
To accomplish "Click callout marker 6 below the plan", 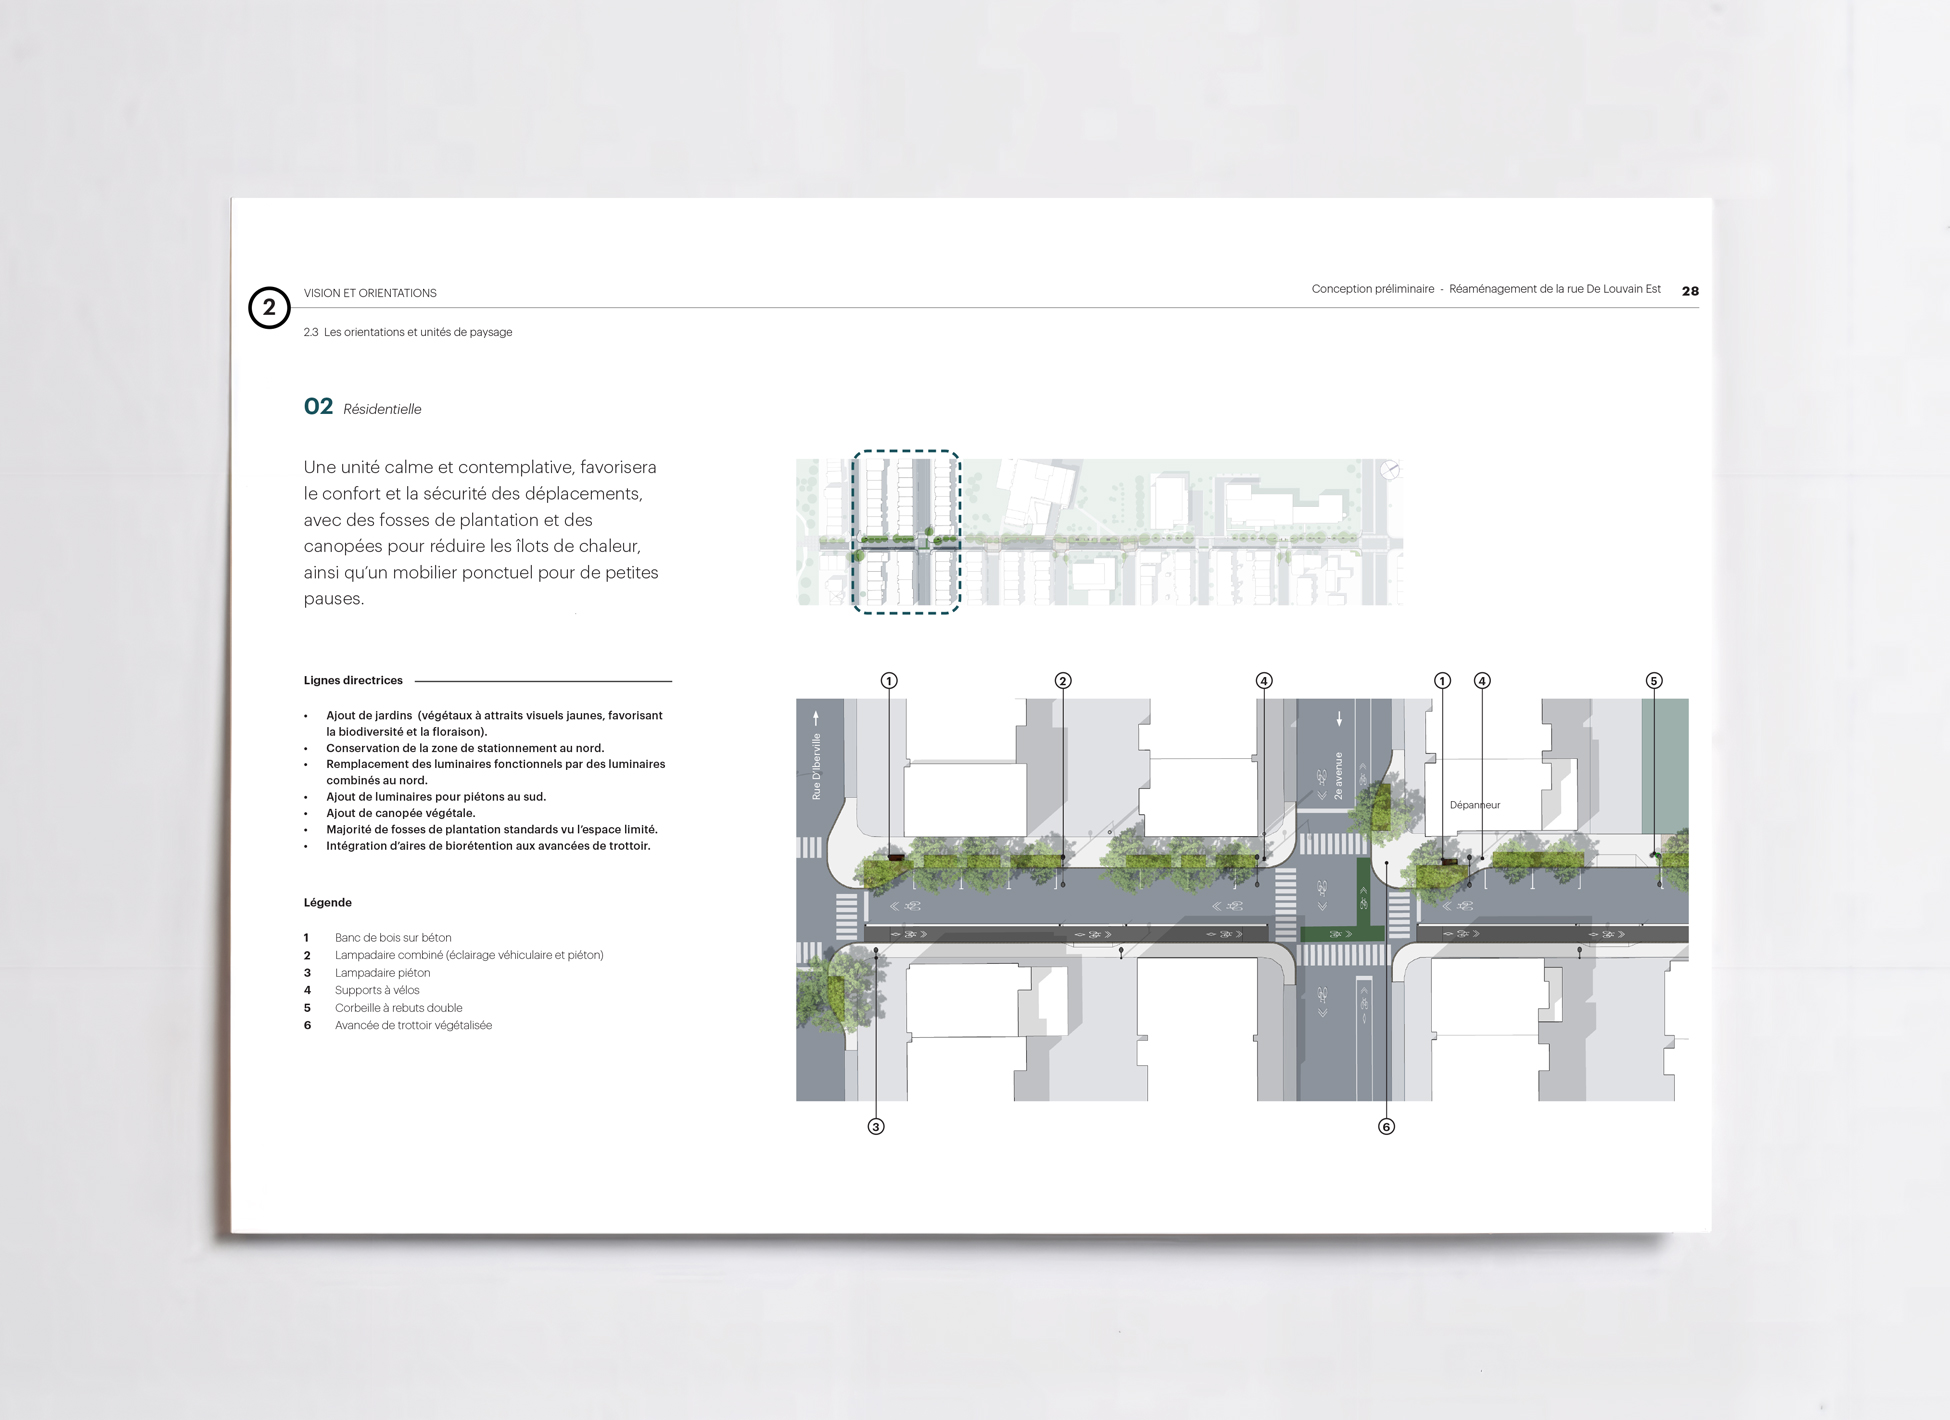I will (x=1386, y=1127).
